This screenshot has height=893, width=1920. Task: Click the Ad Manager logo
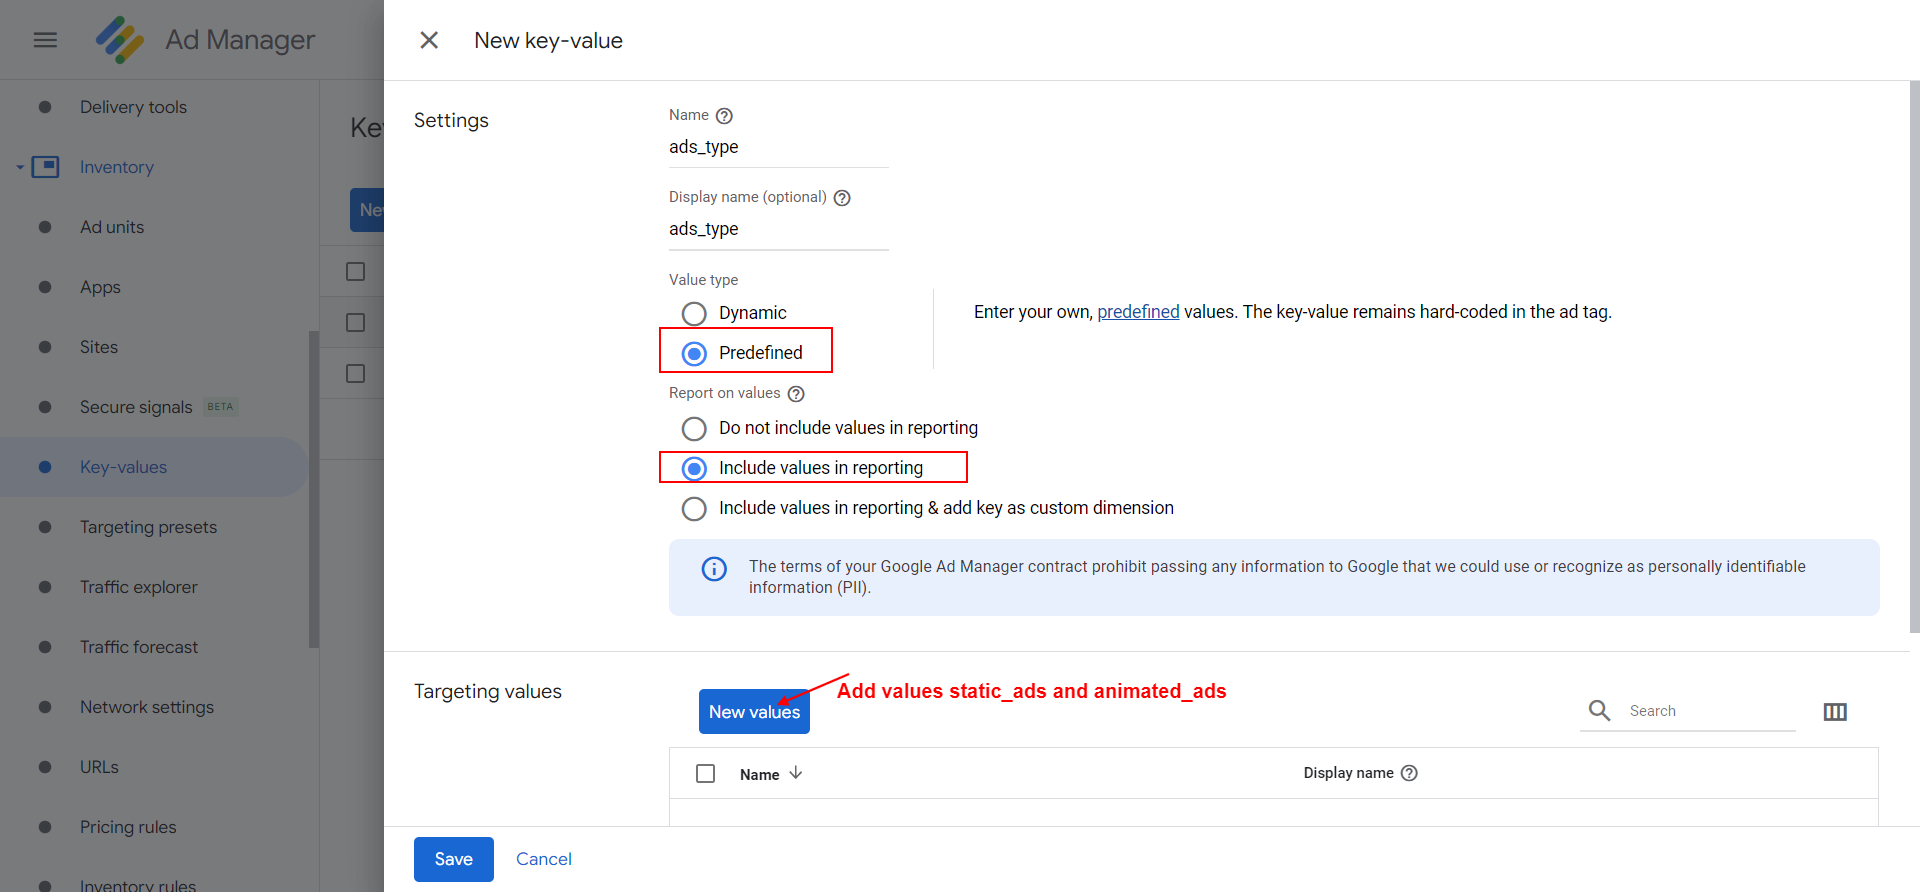click(120, 40)
